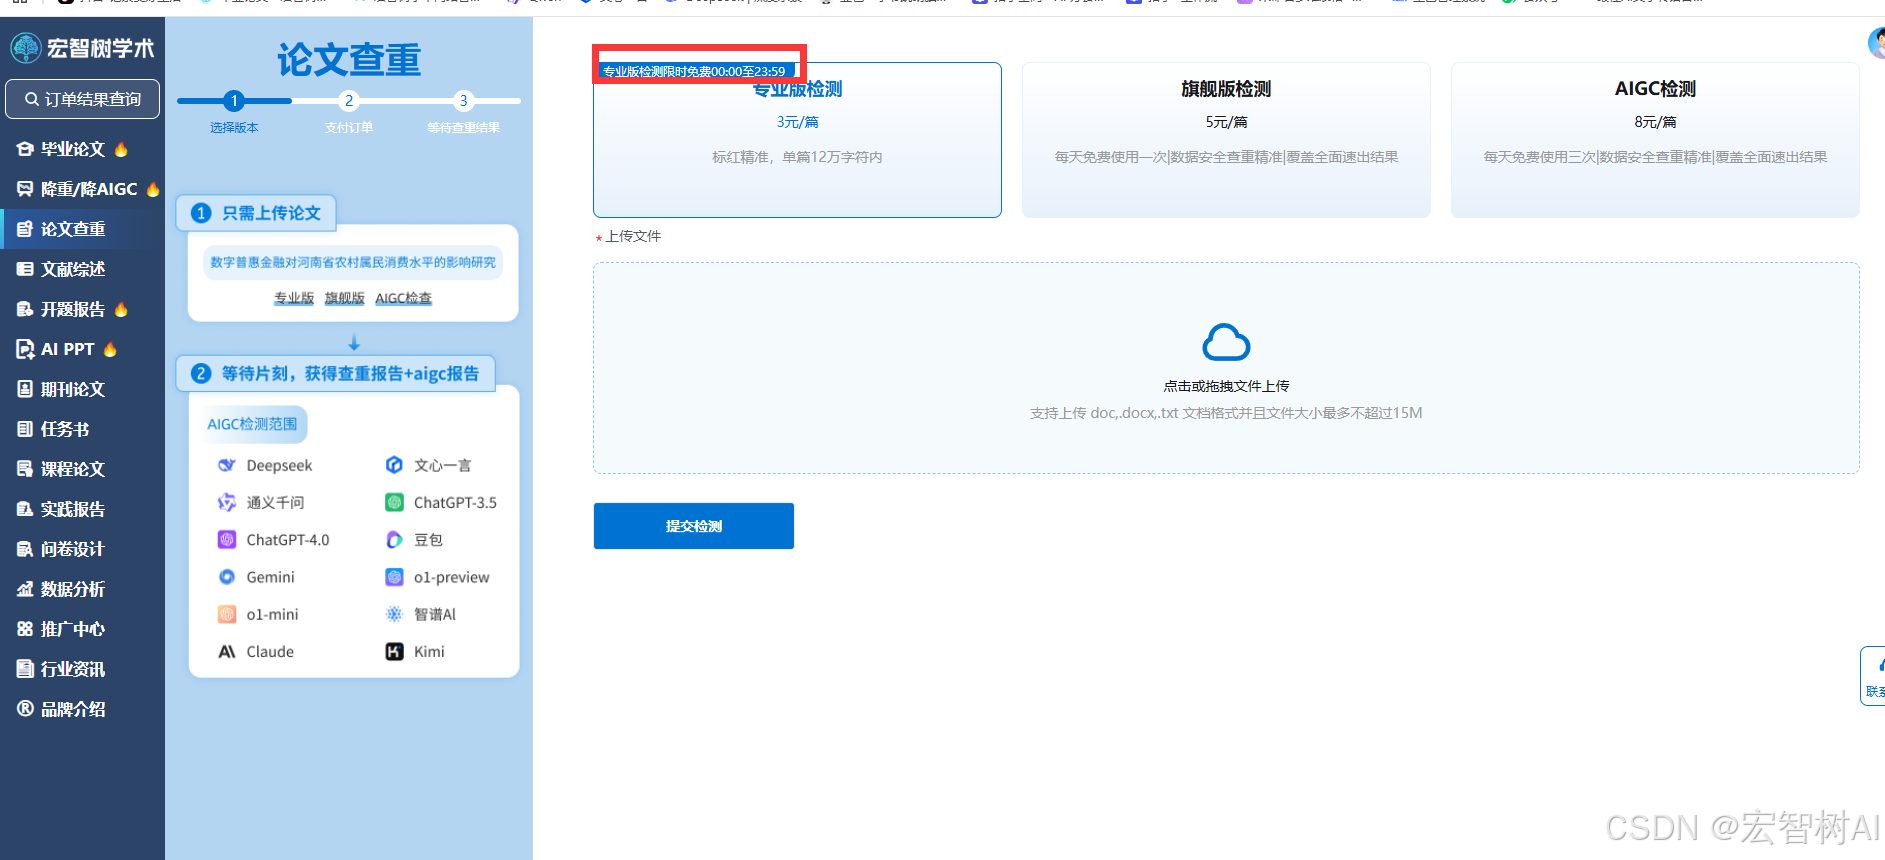Click the o1-mini icon
The height and width of the screenshot is (860, 1885).
click(227, 614)
